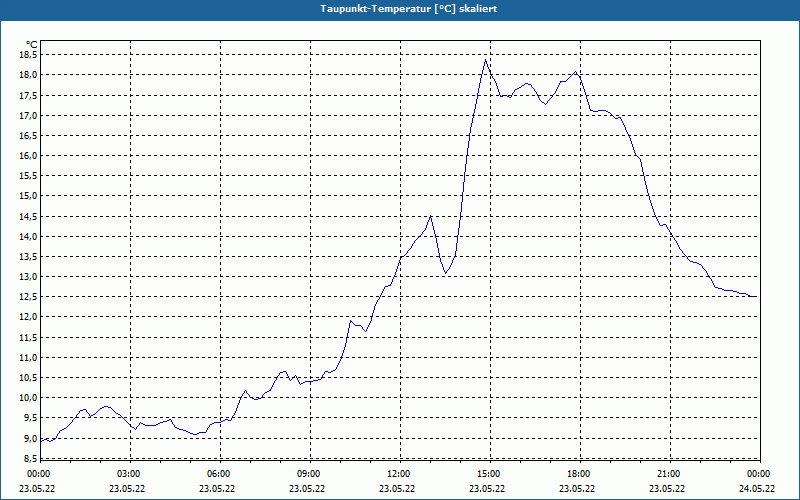The height and width of the screenshot is (500, 800).
Task: Click the chart title 'Taupunkt-Temperatur [°C] skaliert'
Action: tap(409, 9)
